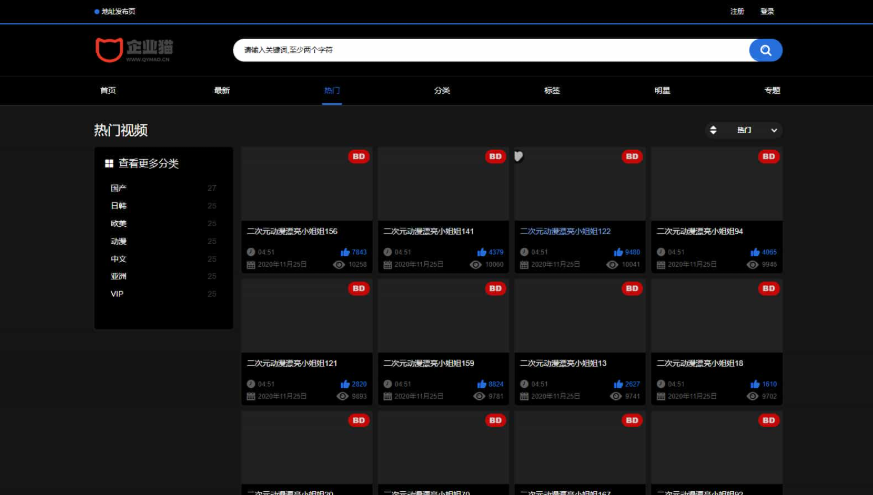Click the sort up-down arrows icon
The height and width of the screenshot is (495, 873).
pos(713,130)
